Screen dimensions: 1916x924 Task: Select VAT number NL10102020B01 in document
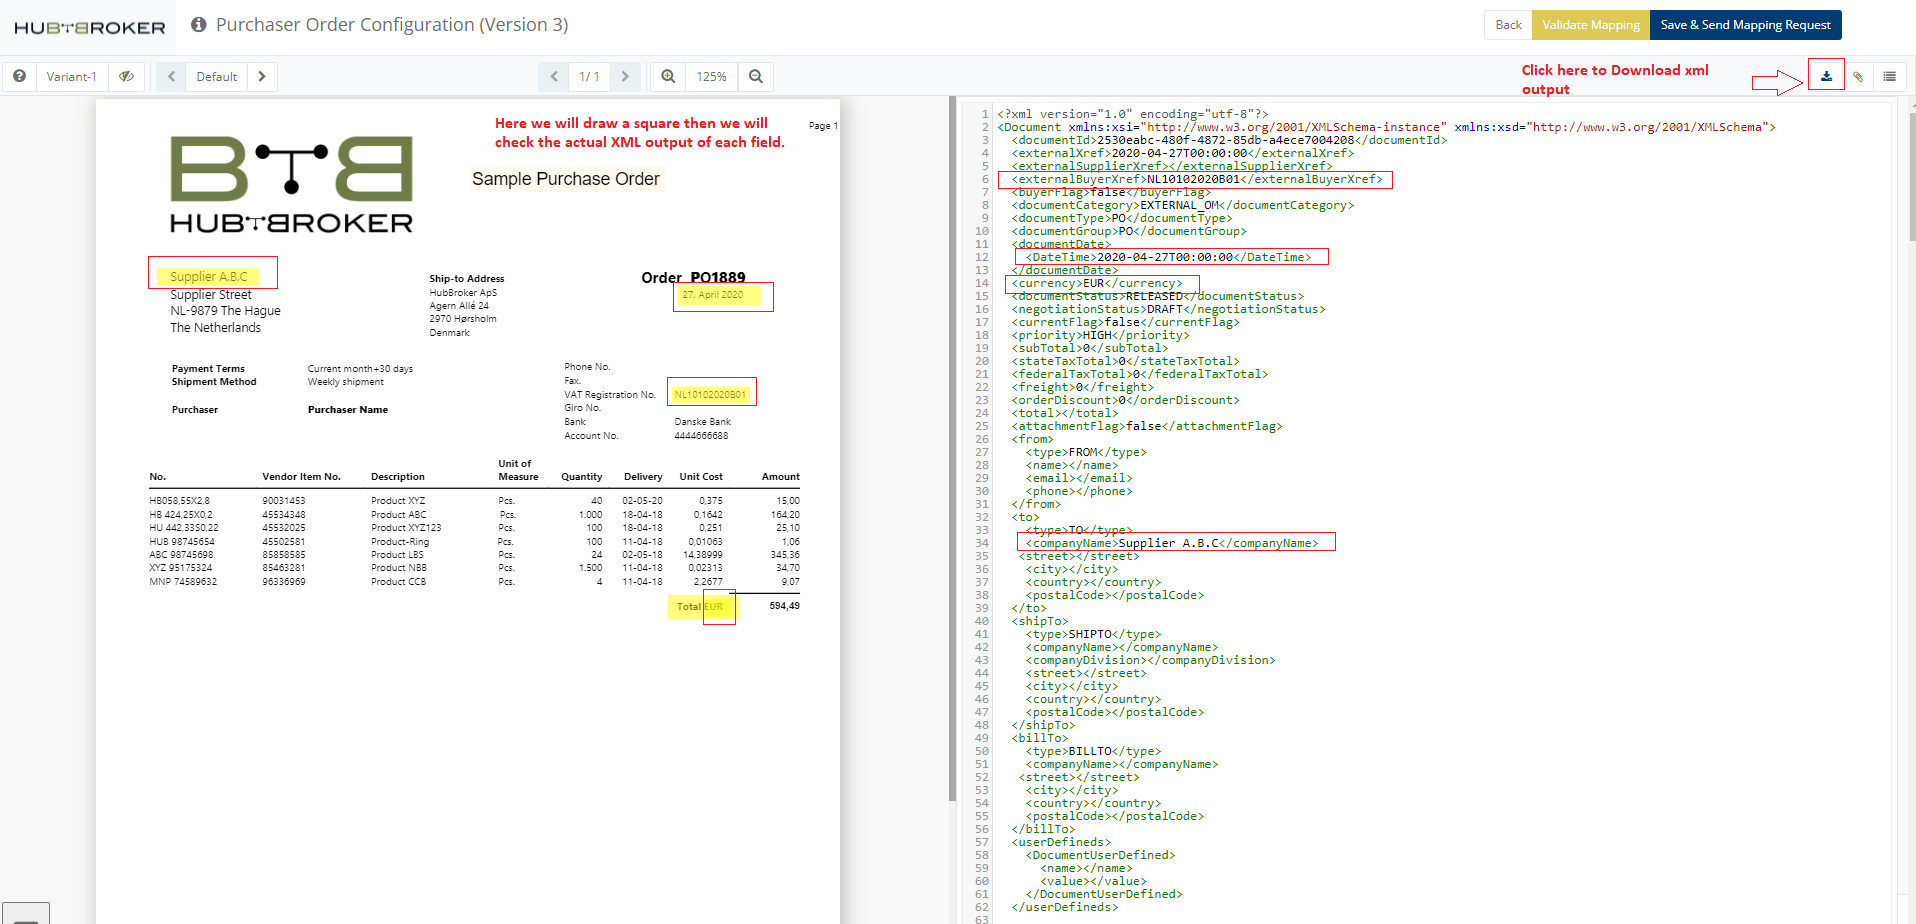pos(710,394)
